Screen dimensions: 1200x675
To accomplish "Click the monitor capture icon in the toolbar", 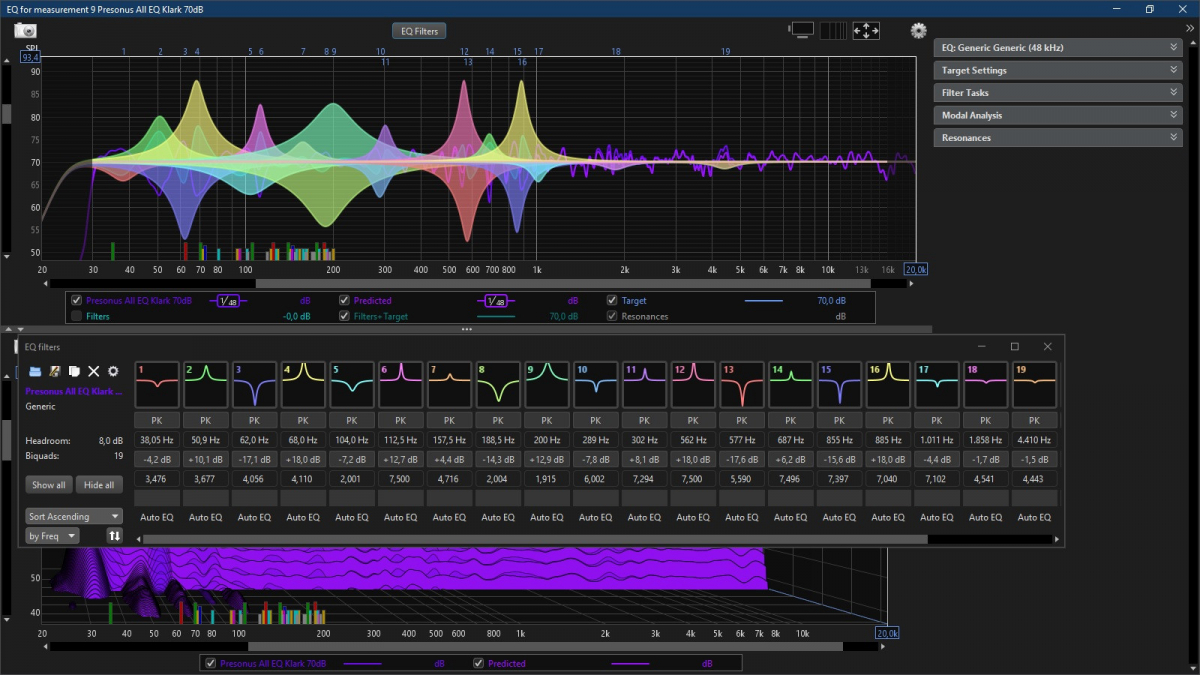I will point(801,30).
